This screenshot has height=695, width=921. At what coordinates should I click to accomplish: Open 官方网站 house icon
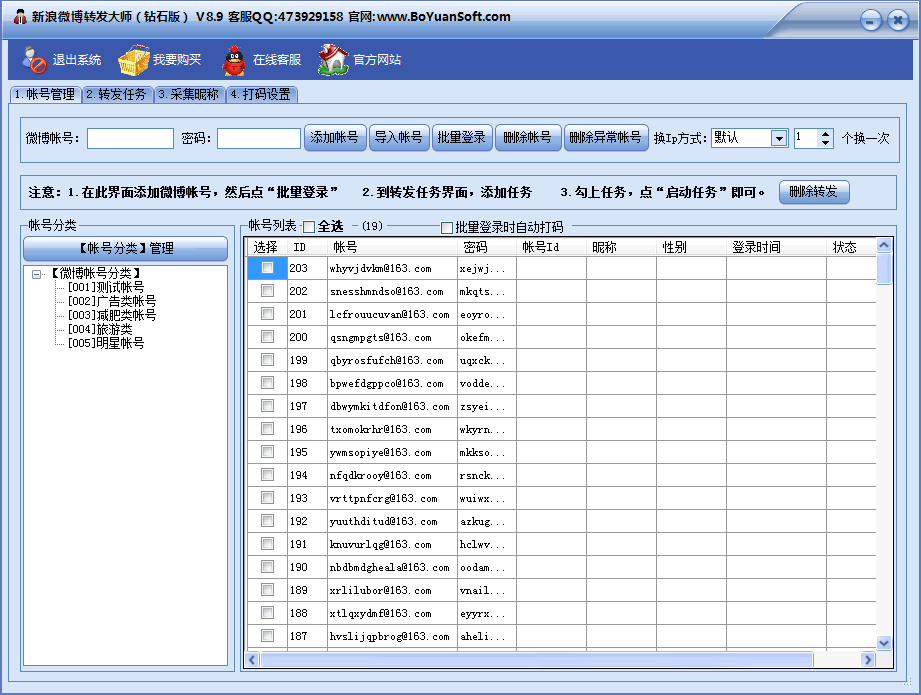[333, 60]
